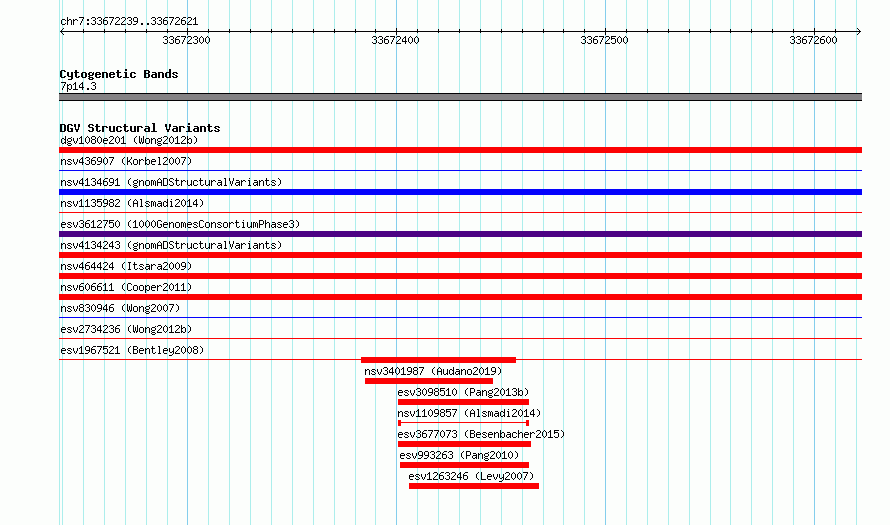Click the red nsv464424 variant bar
Image resolution: width=890 pixels, height=525 pixels.
(460, 276)
